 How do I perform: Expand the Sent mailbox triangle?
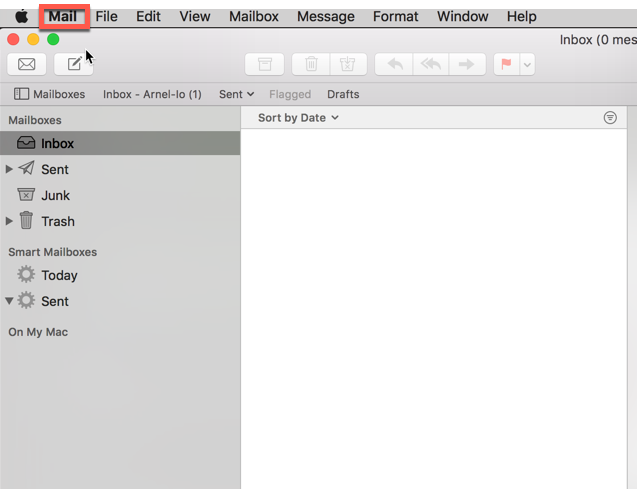(9, 169)
